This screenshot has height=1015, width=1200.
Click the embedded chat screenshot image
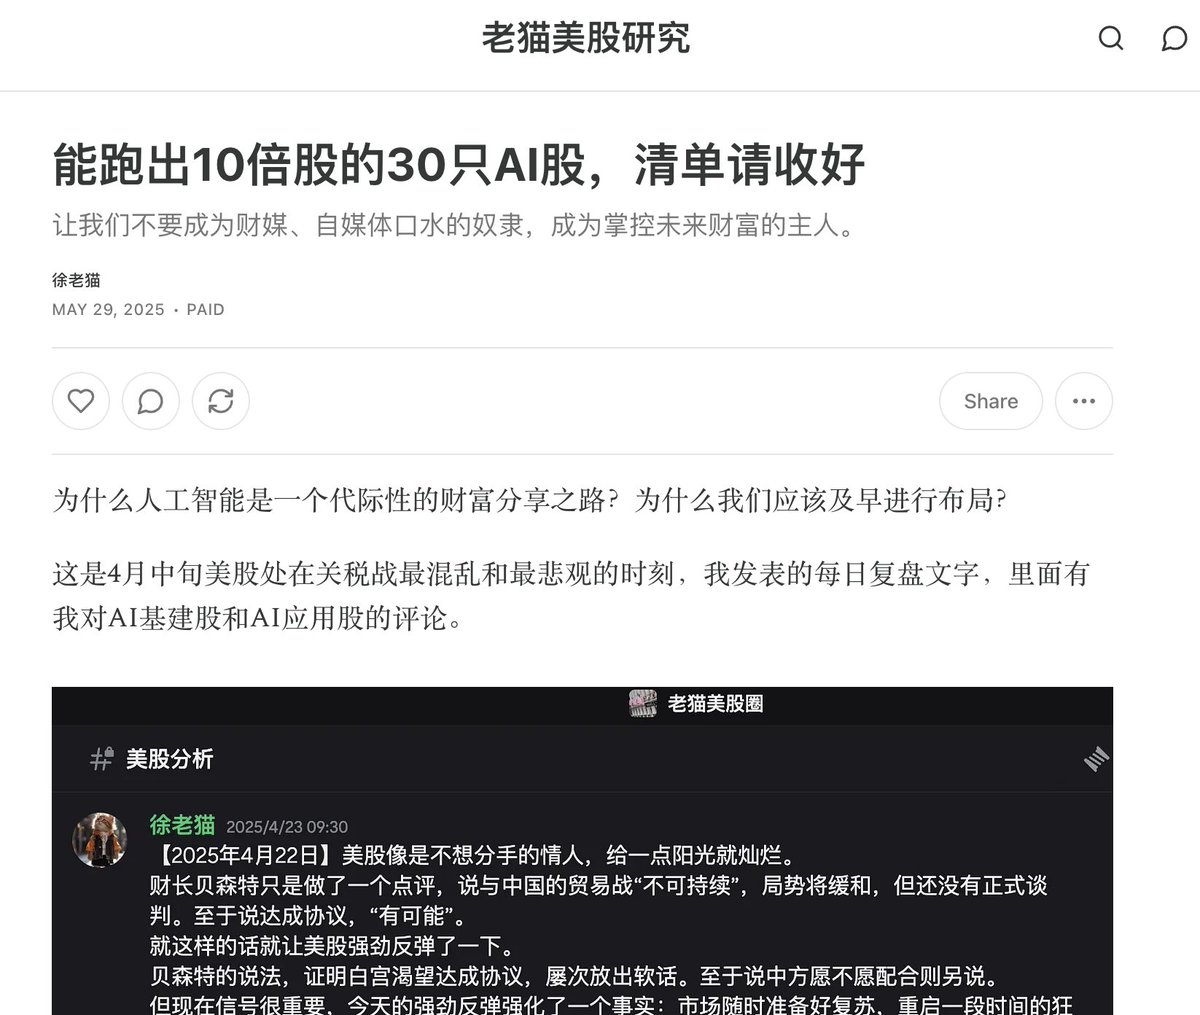(x=582, y=851)
